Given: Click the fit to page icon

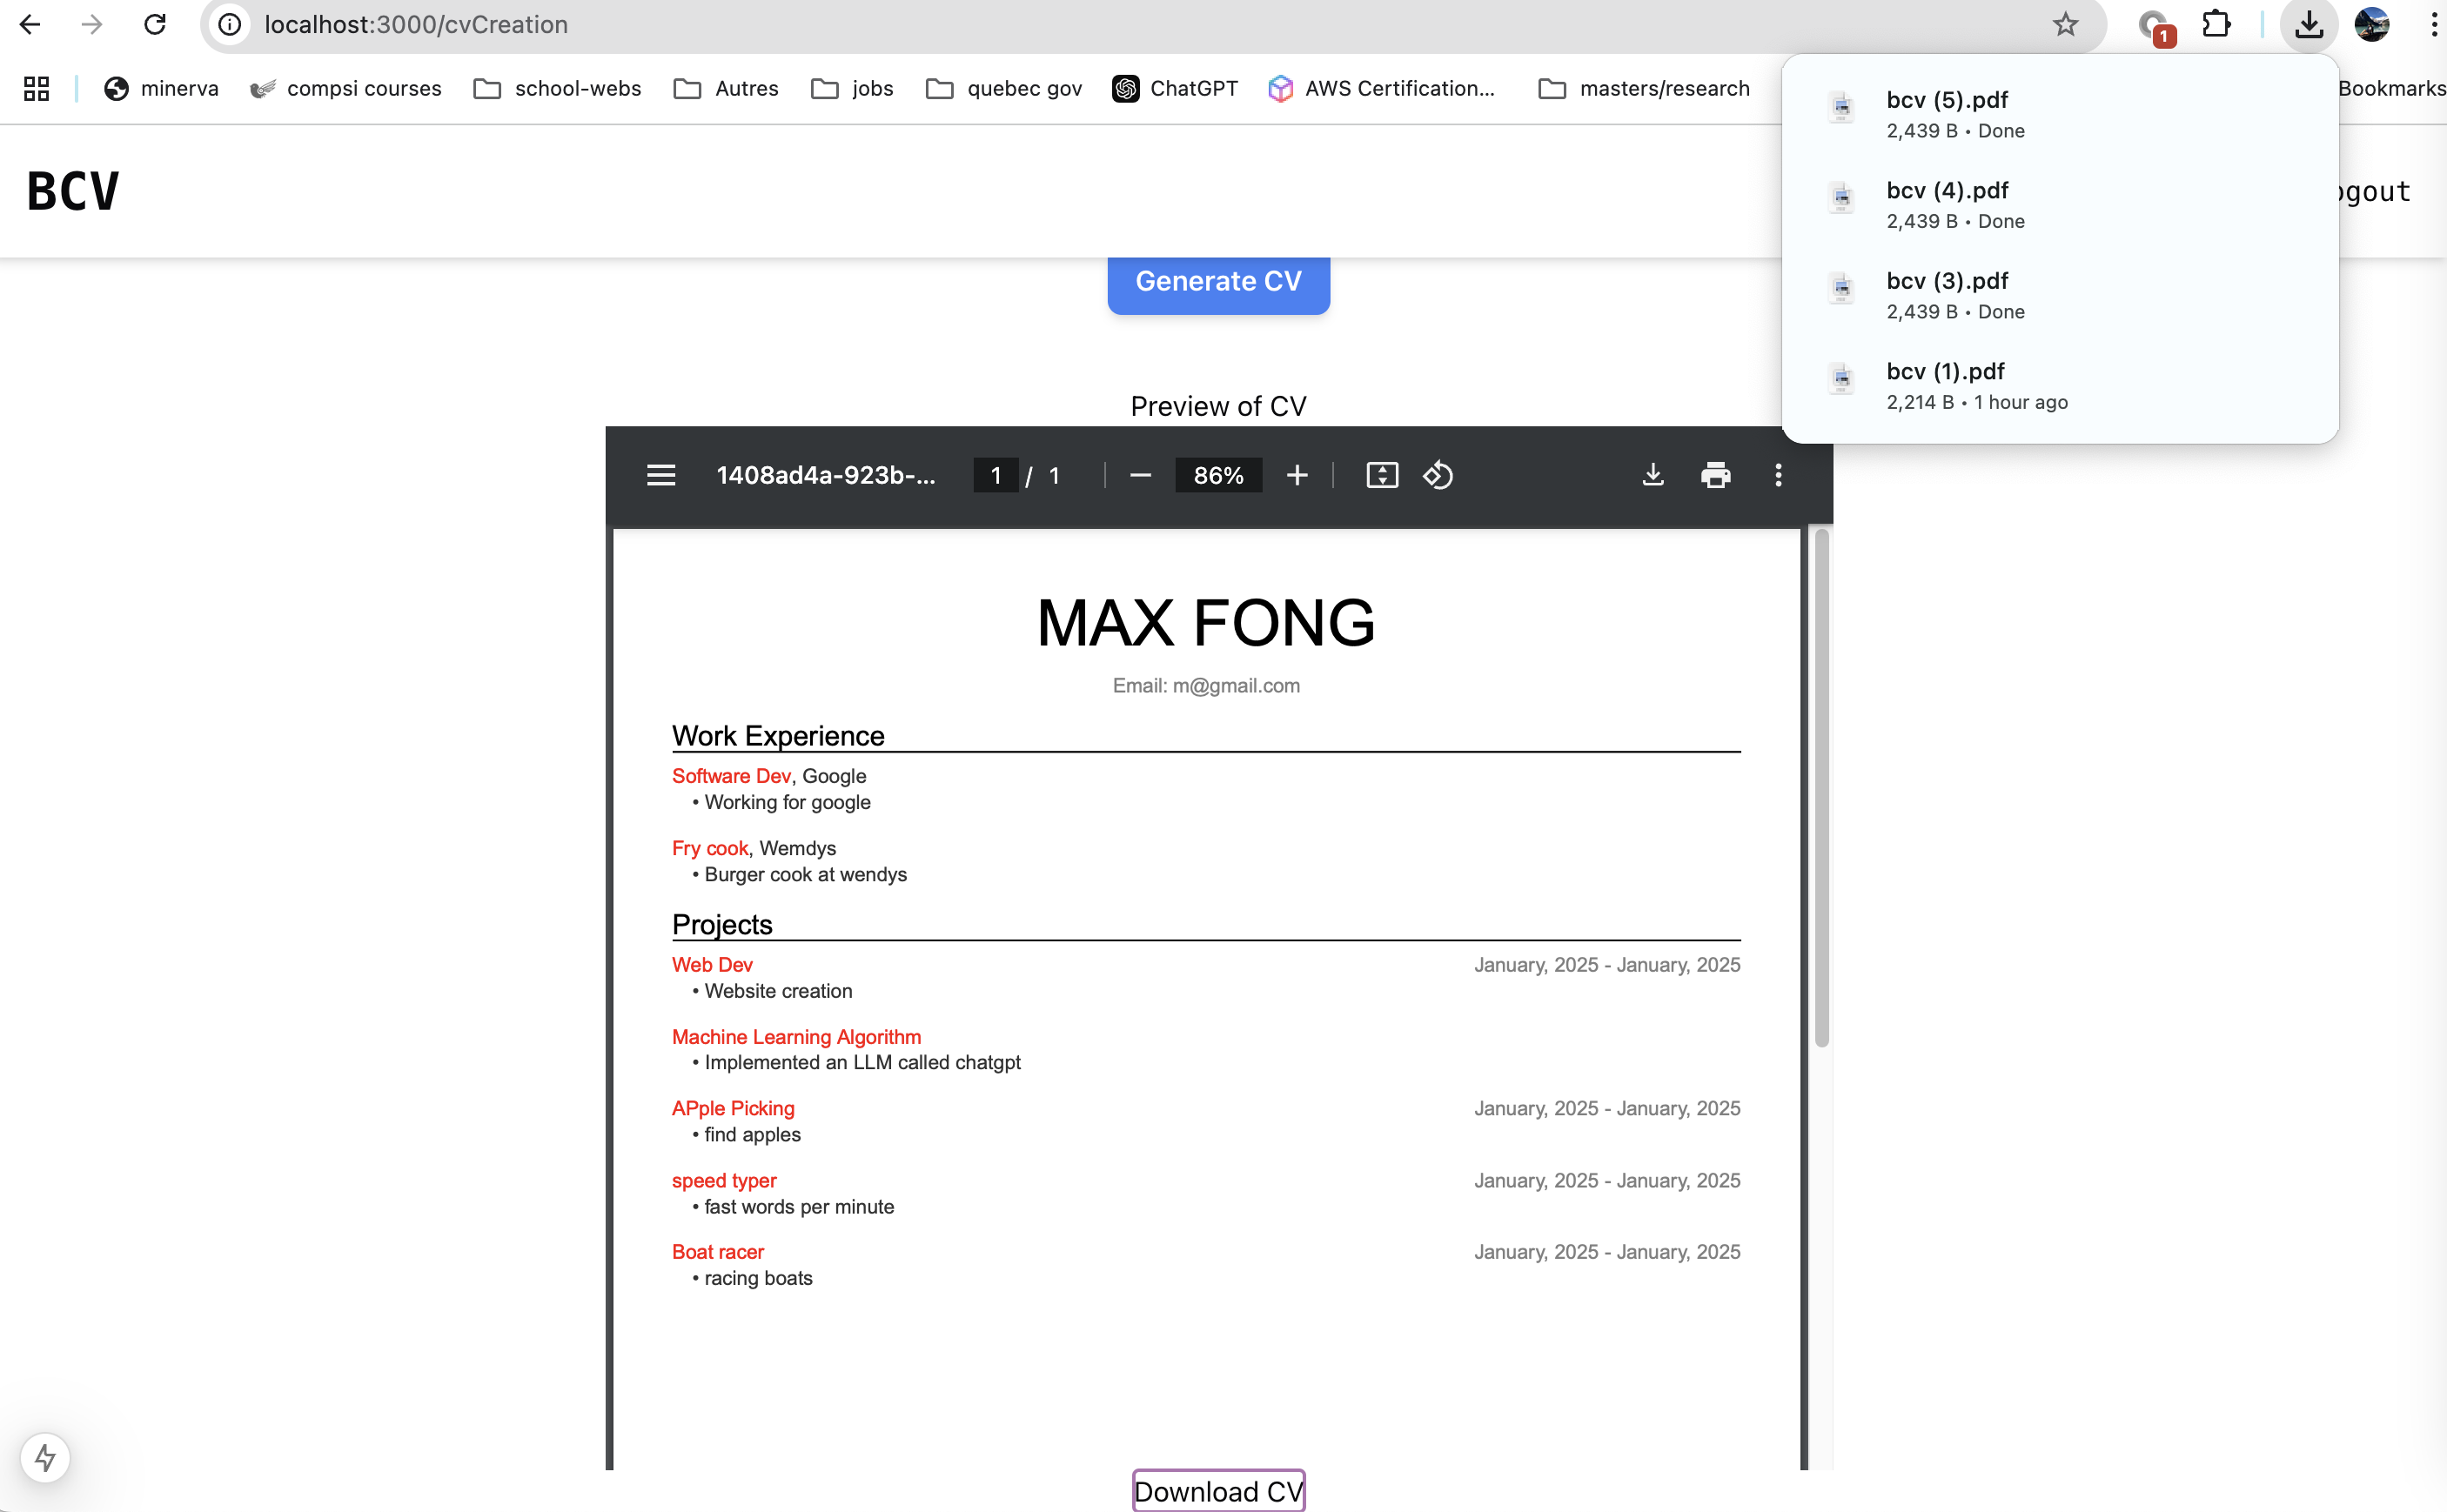Looking at the screenshot, I should pos(1382,475).
